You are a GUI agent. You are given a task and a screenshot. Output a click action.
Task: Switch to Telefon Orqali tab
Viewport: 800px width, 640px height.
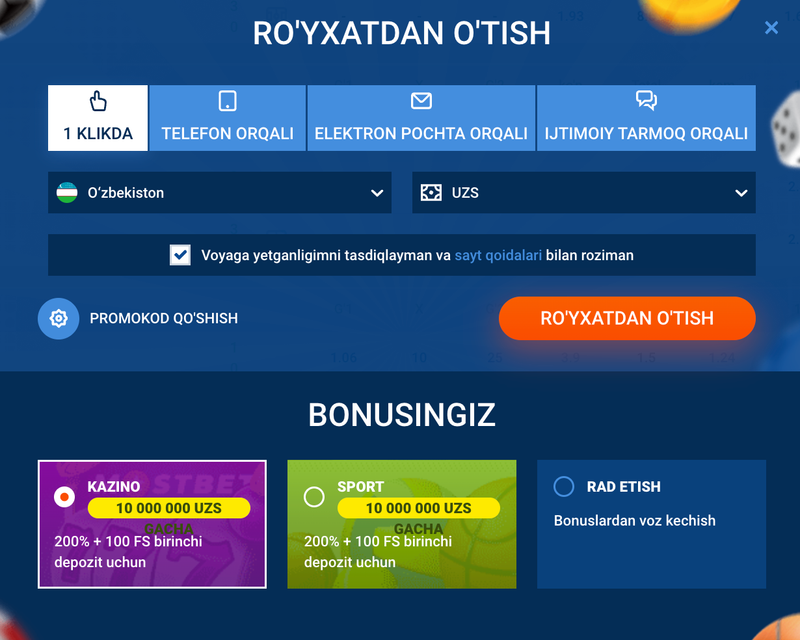click(x=227, y=118)
